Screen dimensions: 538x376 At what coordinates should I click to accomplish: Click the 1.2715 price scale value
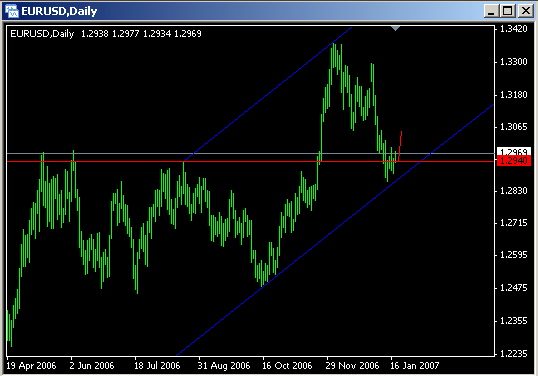(513, 223)
